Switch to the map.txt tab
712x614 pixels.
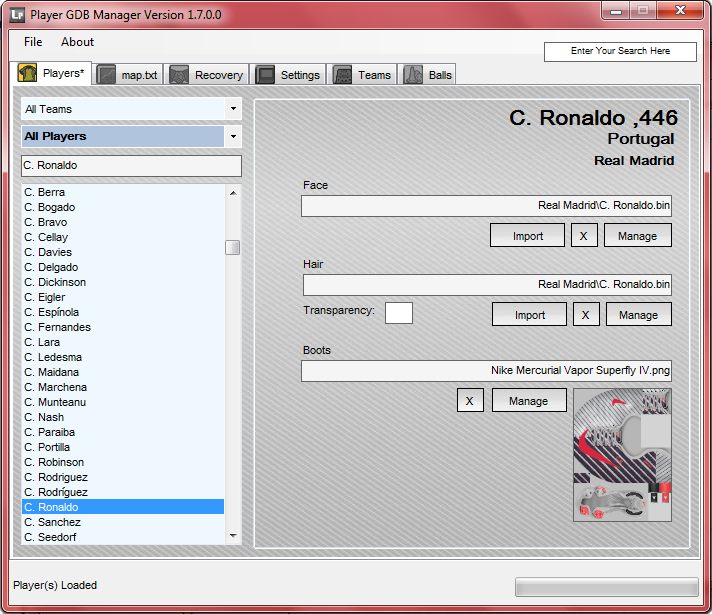point(129,75)
